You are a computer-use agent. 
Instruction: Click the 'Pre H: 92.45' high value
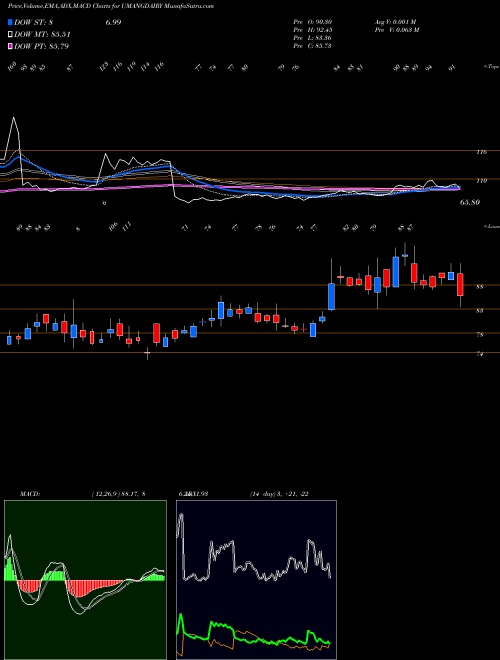(x=313, y=30)
